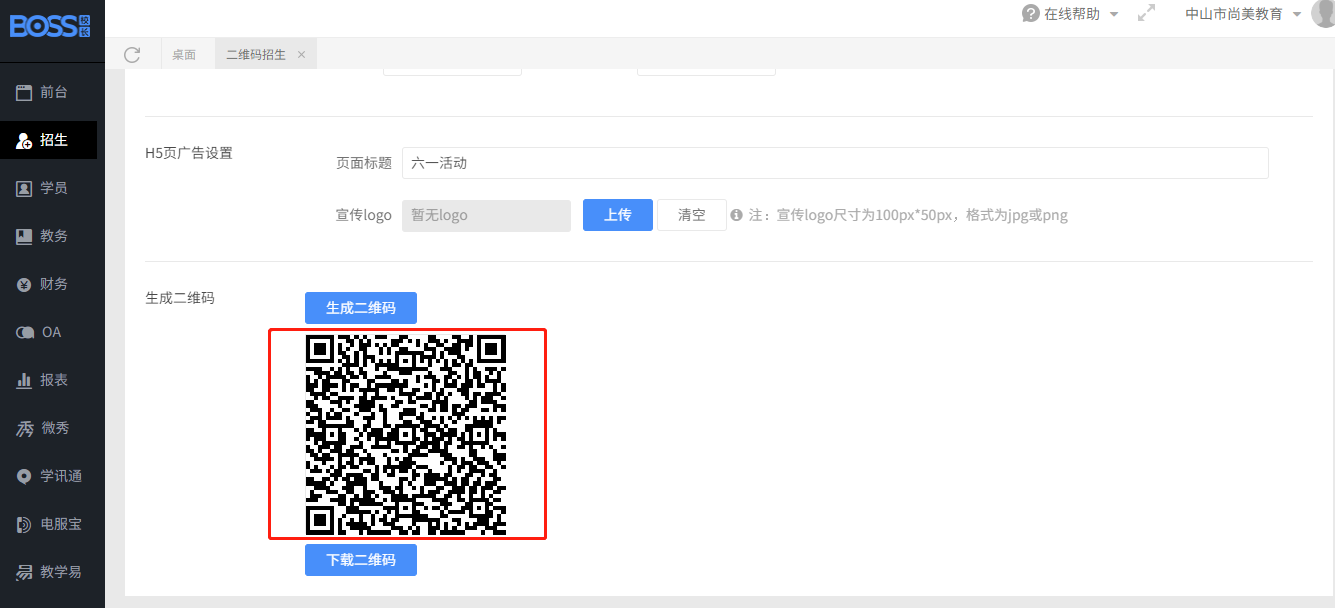Click the 电服宝 sidebar icon
This screenshot has height=608, width=1335.
point(24,524)
